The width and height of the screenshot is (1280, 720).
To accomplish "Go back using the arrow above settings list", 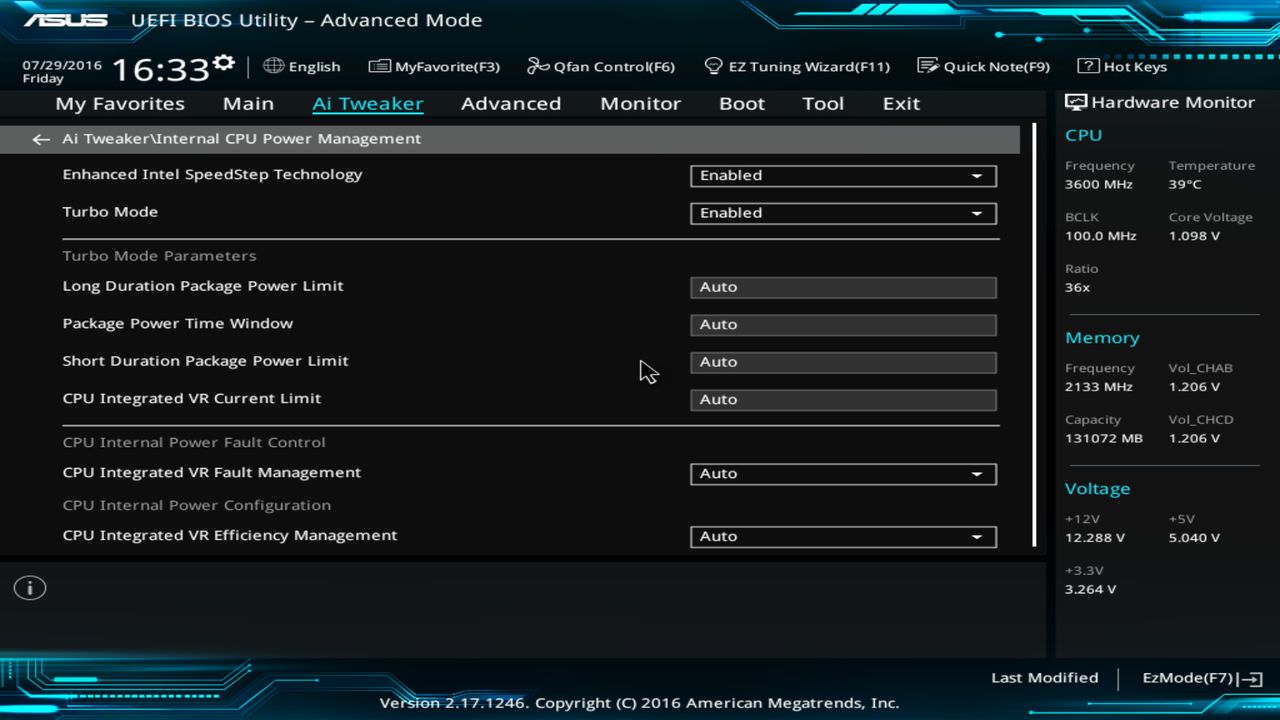I will point(40,139).
